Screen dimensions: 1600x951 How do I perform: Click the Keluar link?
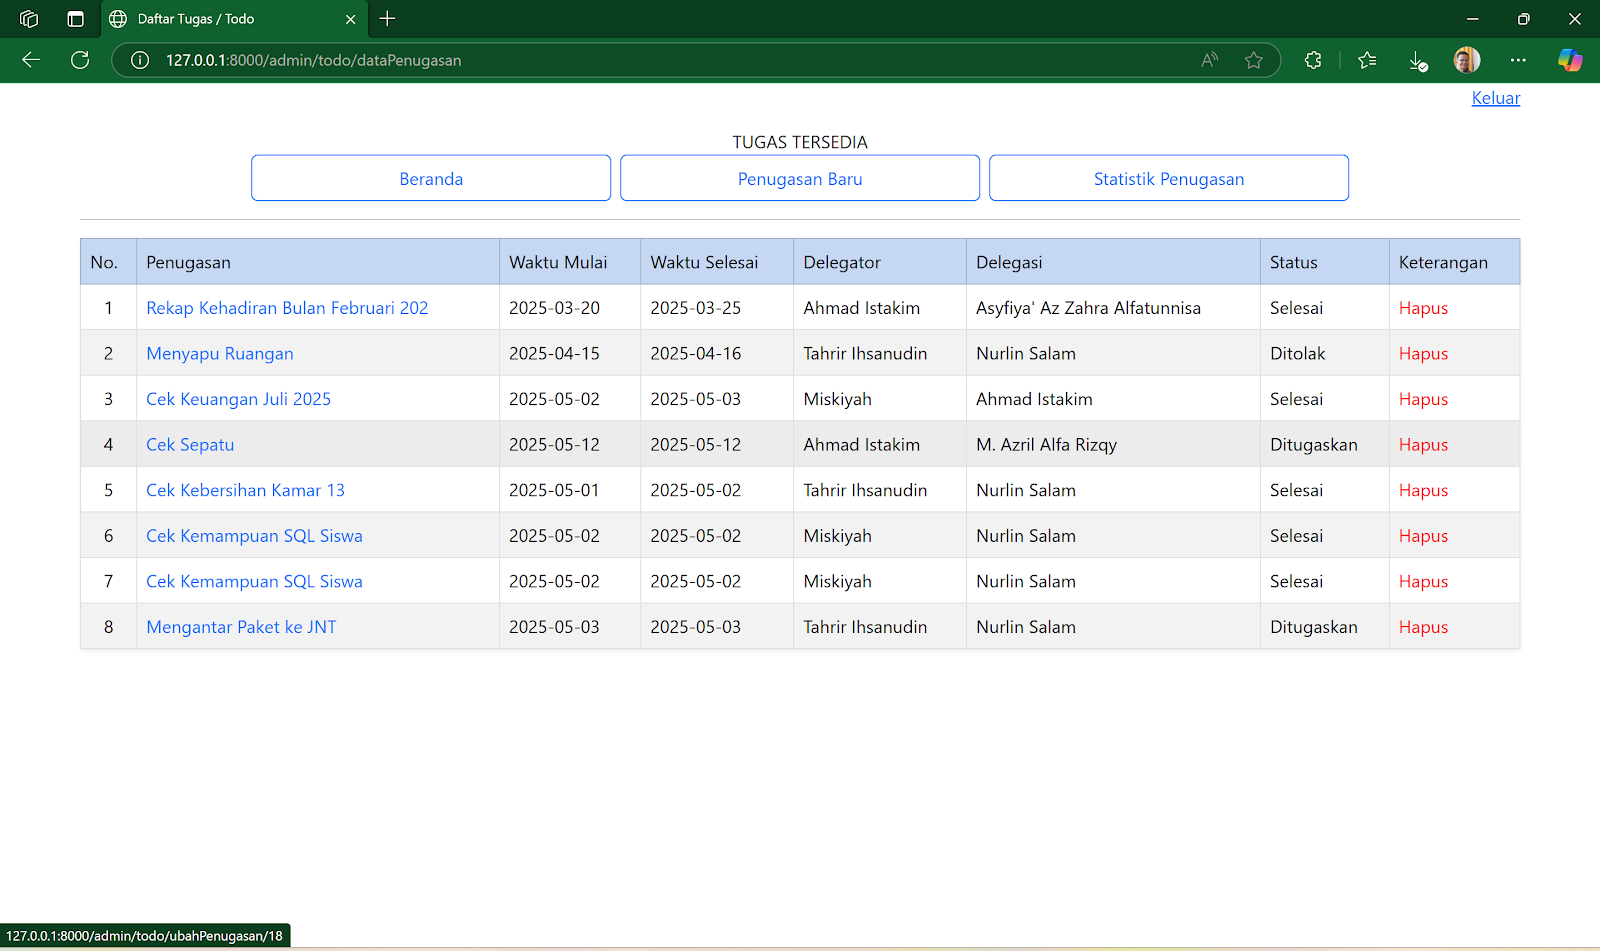click(x=1496, y=98)
